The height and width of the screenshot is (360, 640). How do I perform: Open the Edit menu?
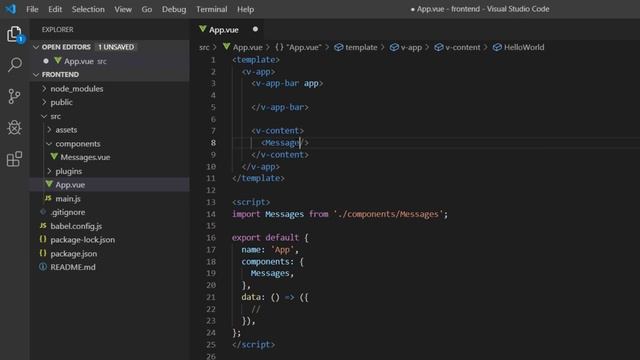[55, 9]
